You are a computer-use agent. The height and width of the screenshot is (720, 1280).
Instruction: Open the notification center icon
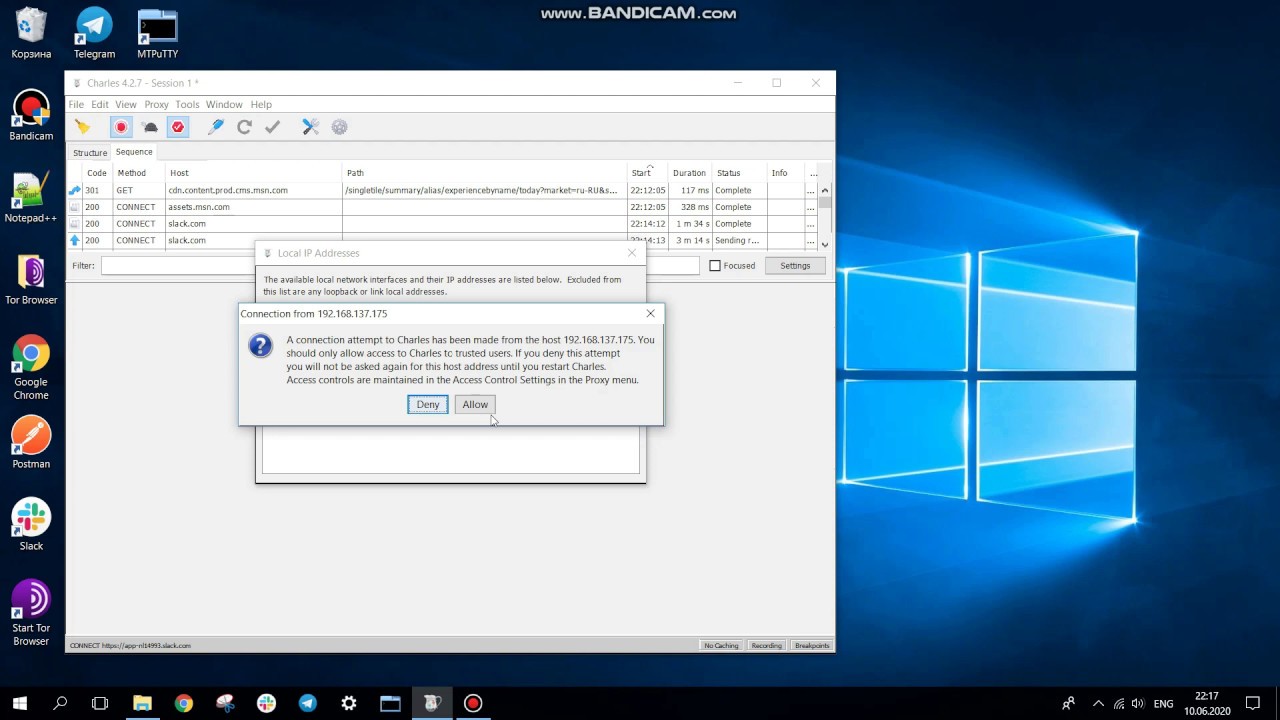pos(1253,703)
